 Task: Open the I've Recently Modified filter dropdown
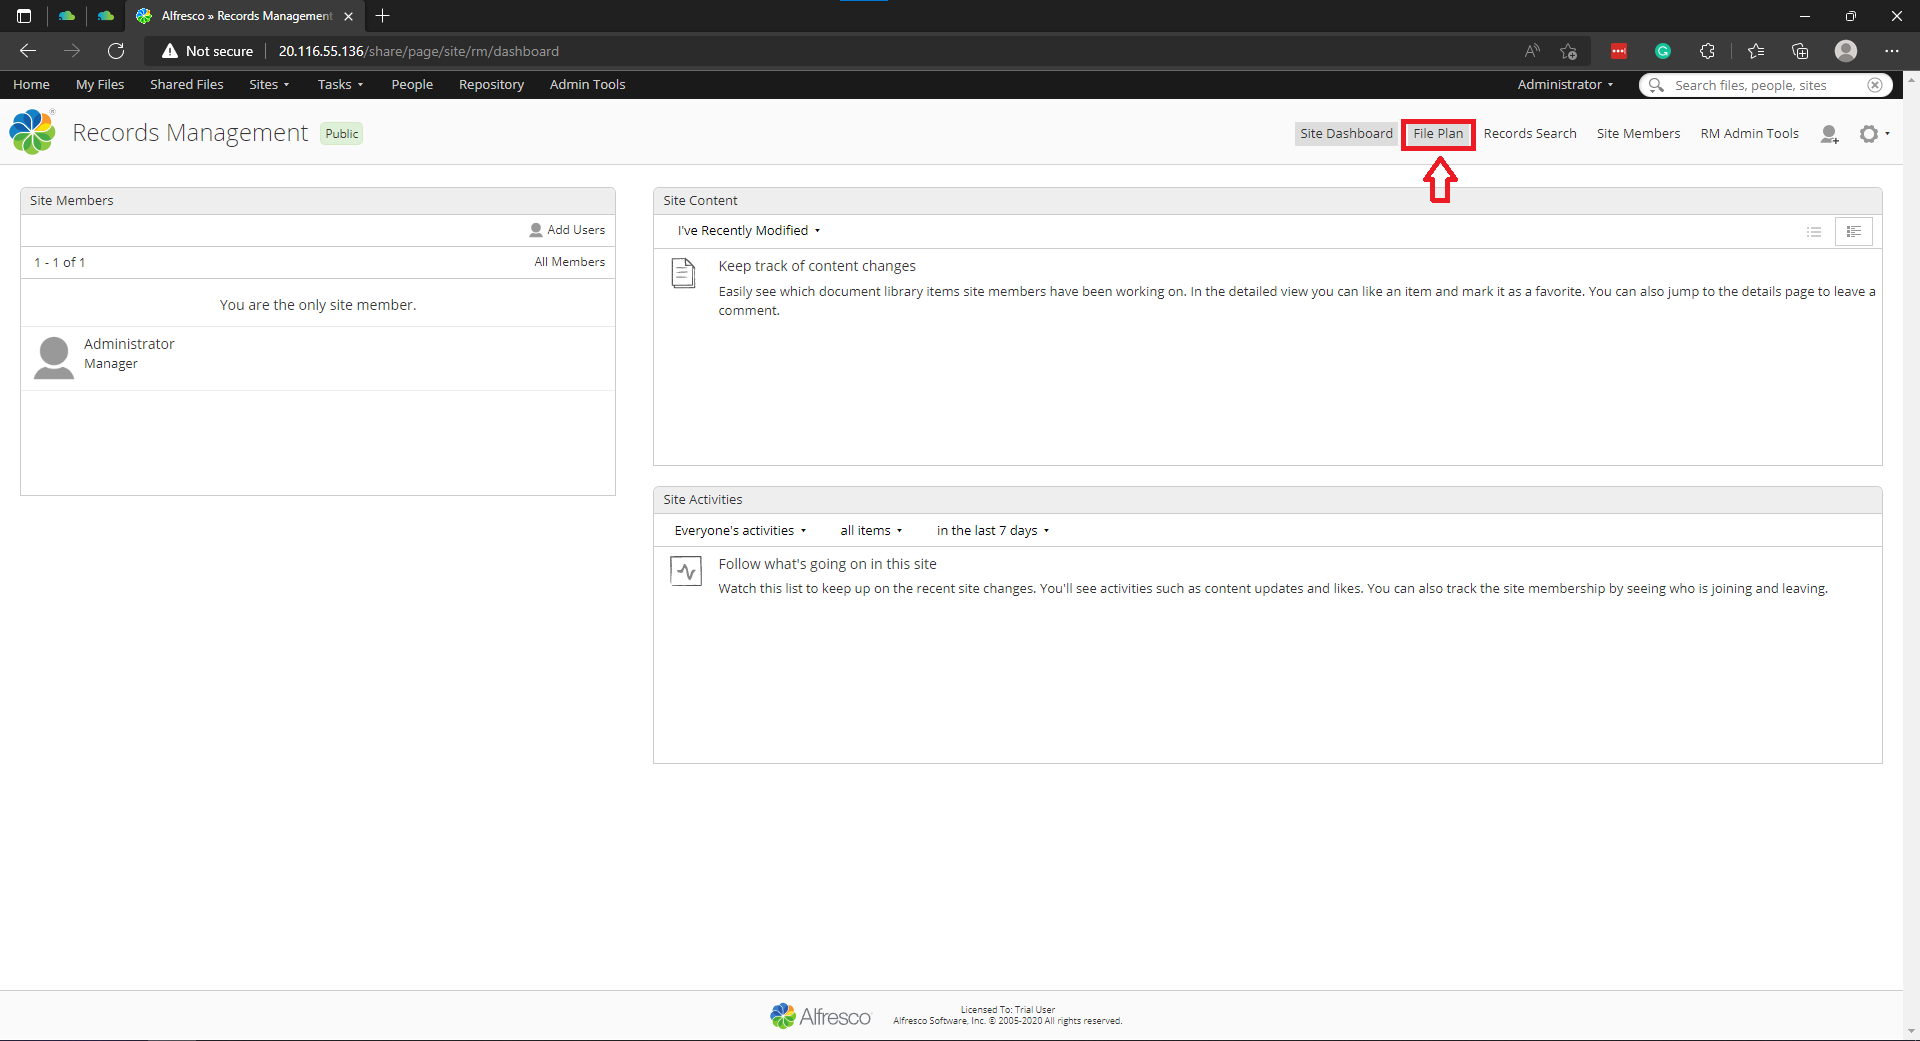[748, 231]
